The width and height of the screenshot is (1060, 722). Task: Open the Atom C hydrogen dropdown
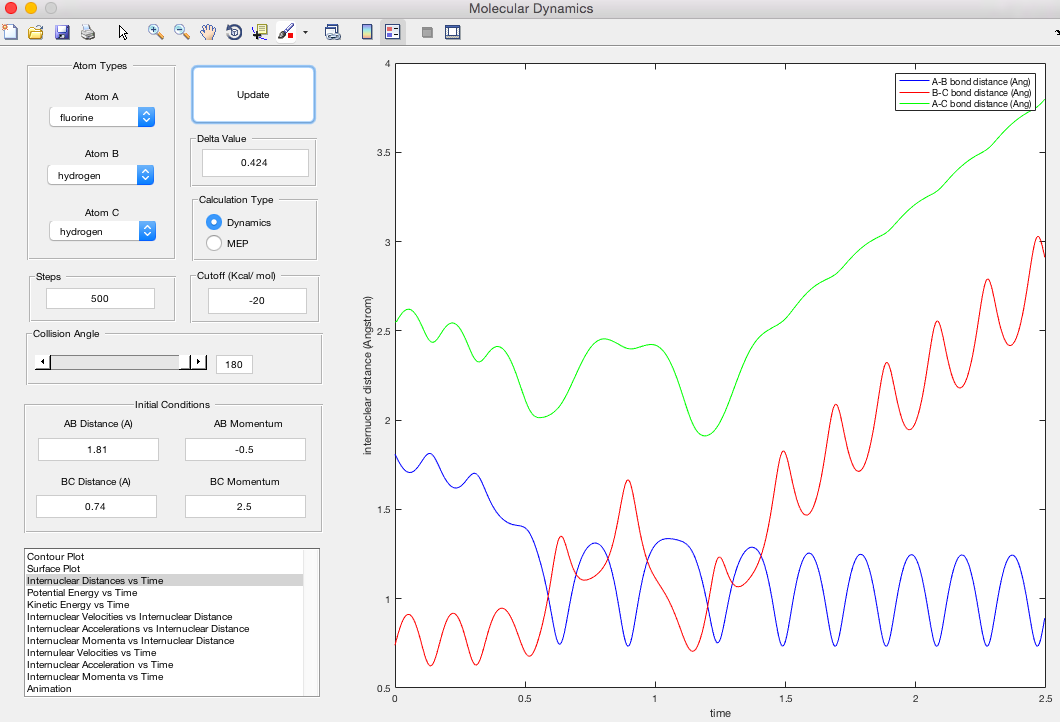[101, 231]
